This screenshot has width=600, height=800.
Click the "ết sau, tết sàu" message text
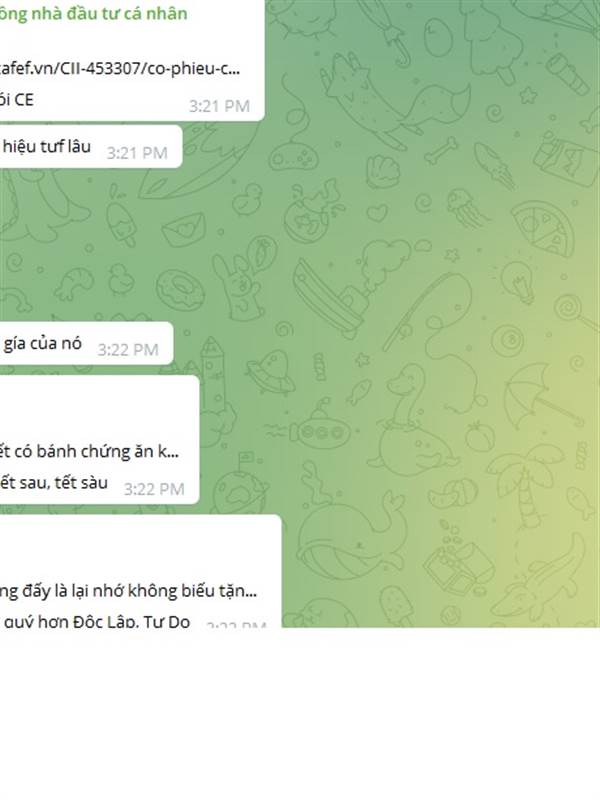54,482
